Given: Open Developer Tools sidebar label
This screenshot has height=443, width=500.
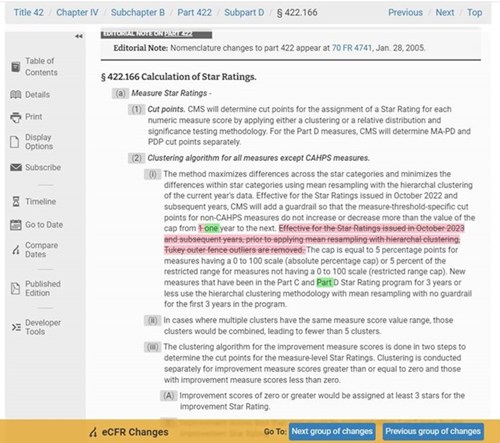Looking at the screenshot, I should 43,327.
